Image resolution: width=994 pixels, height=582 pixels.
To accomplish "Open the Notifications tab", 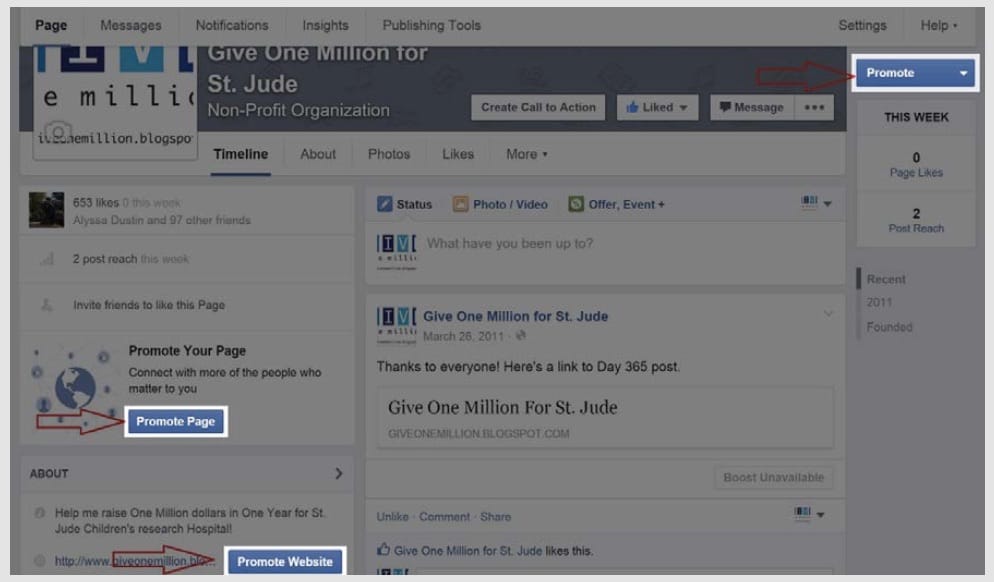I will click(232, 25).
